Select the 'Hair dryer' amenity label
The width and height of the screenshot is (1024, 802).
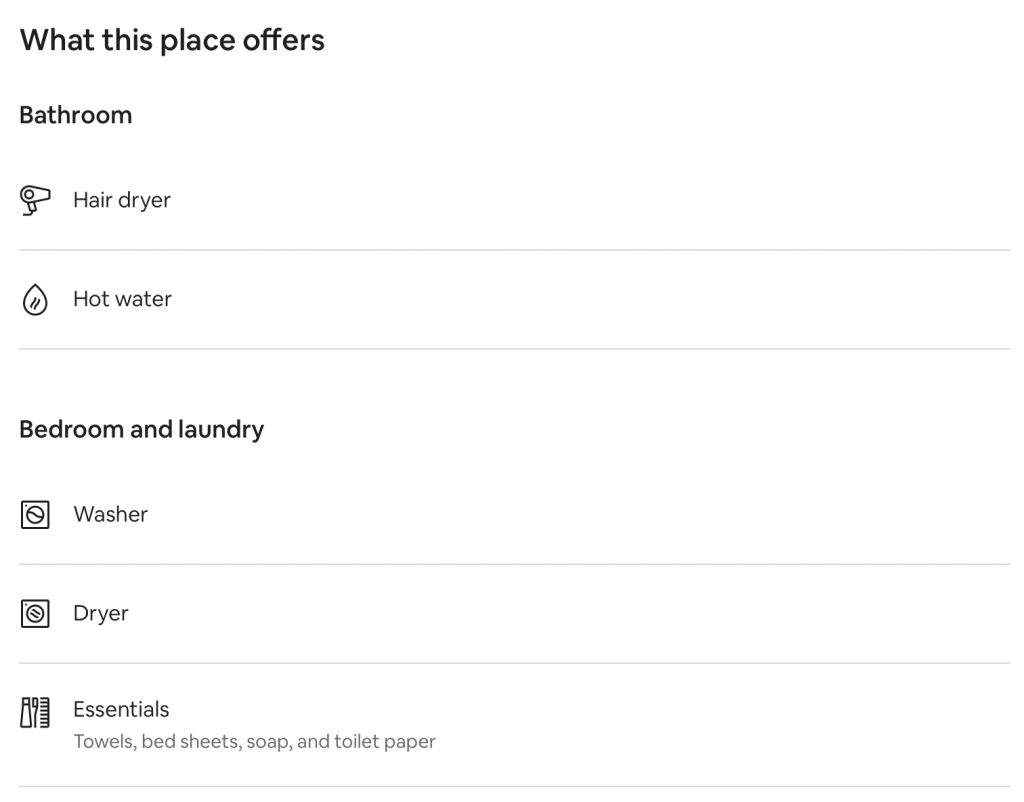[122, 200]
